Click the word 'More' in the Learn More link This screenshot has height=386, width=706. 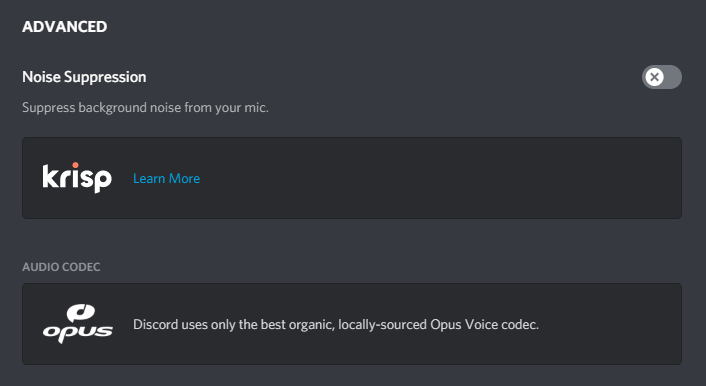(x=185, y=178)
